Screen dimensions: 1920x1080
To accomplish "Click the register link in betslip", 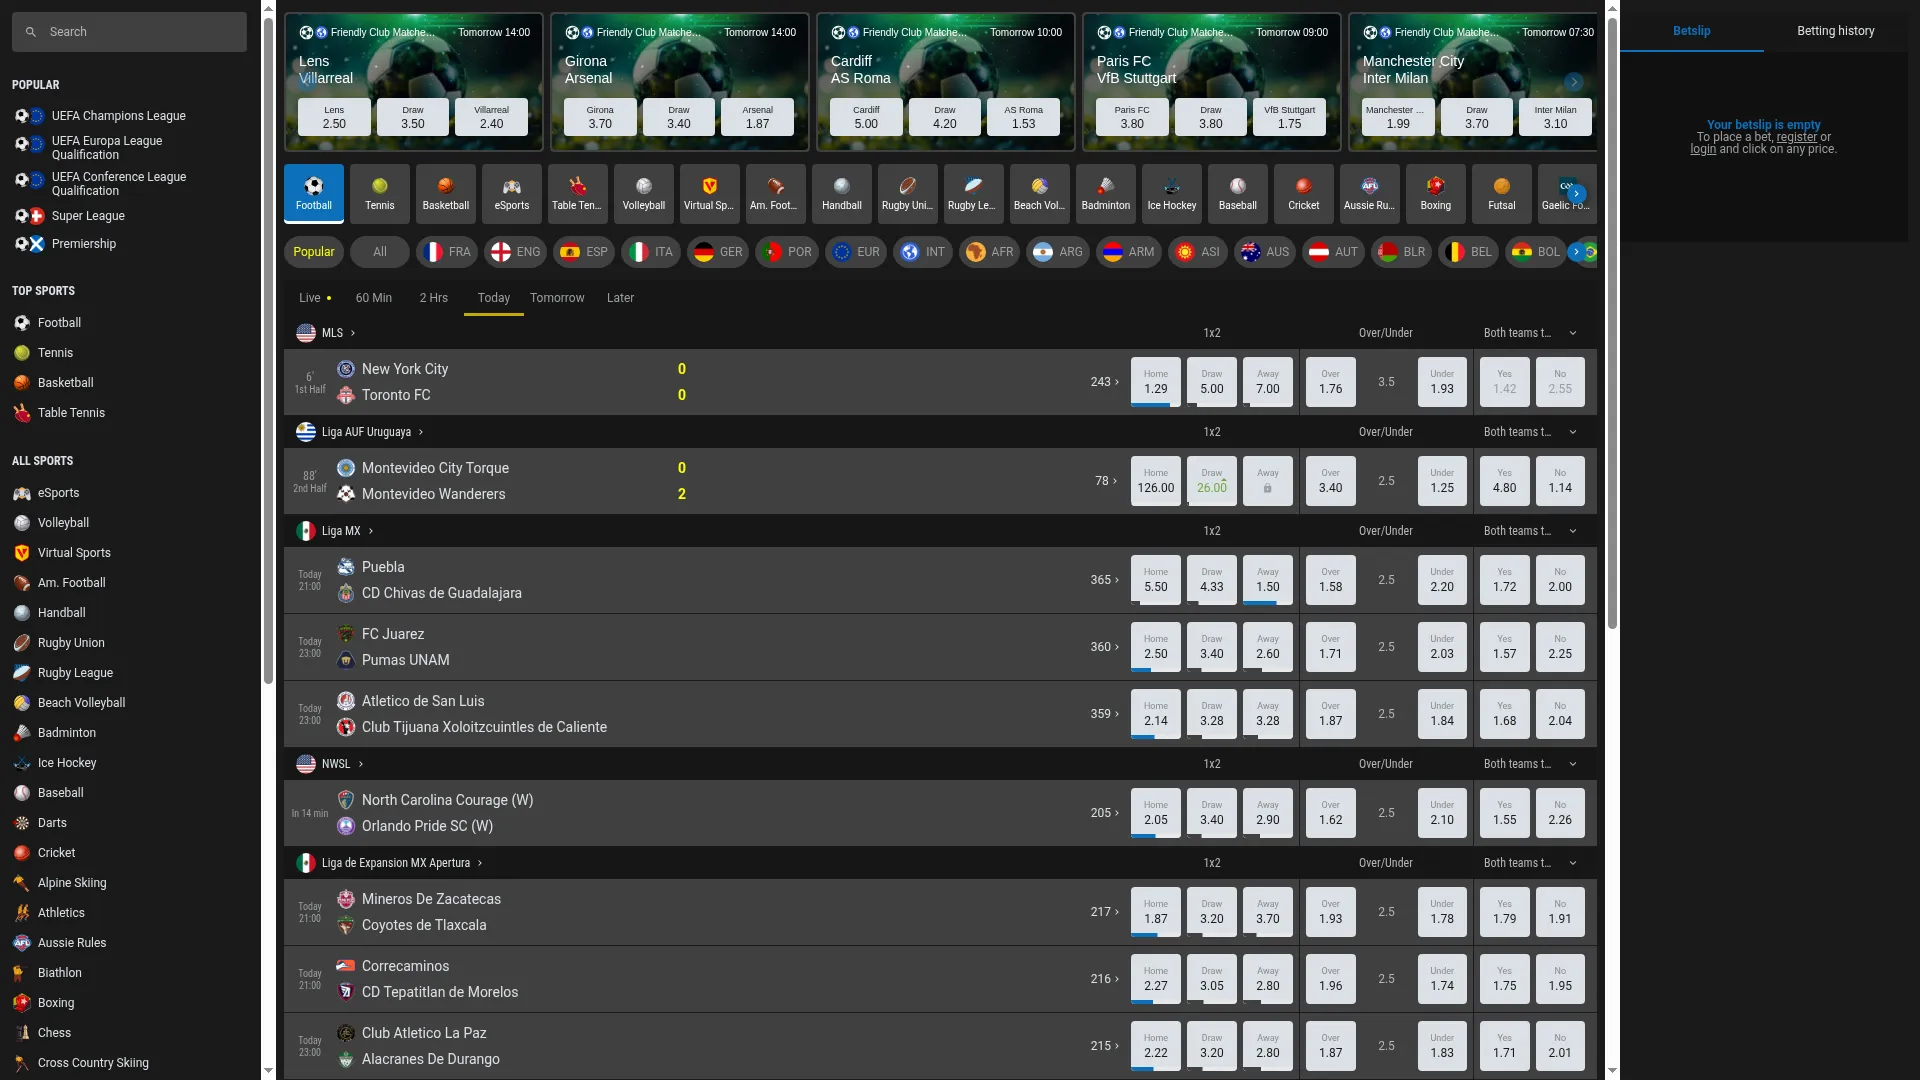I will click(1797, 137).
